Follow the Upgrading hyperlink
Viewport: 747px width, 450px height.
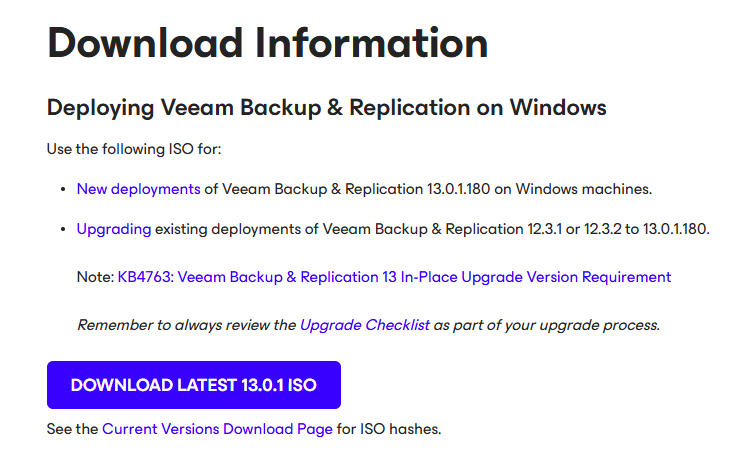[x=114, y=229]
